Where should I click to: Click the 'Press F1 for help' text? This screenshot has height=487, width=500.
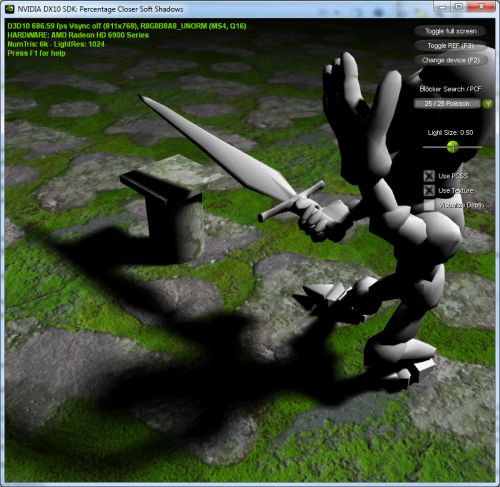pyautogui.click(x=36, y=53)
